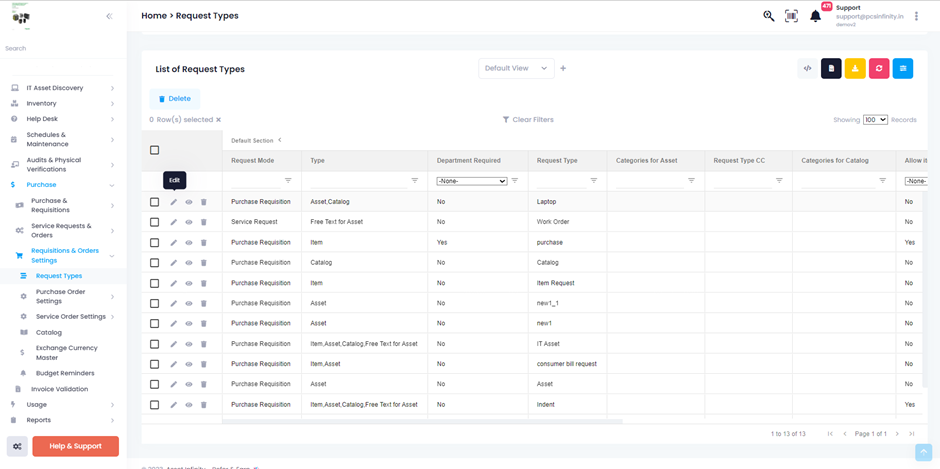The width and height of the screenshot is (940, 469).
Task: Select the Work Order row checkbox
Action: (155, 222)
